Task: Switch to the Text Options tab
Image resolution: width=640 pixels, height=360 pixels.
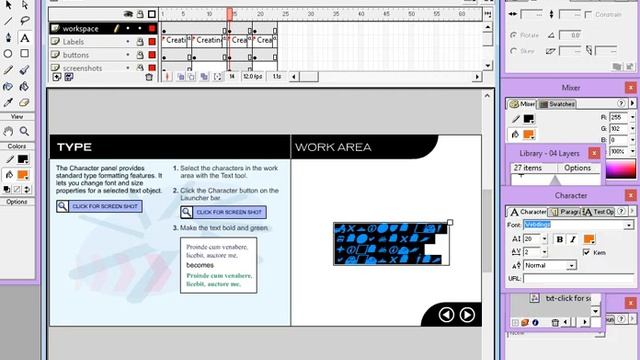Action: pos(598,212)
